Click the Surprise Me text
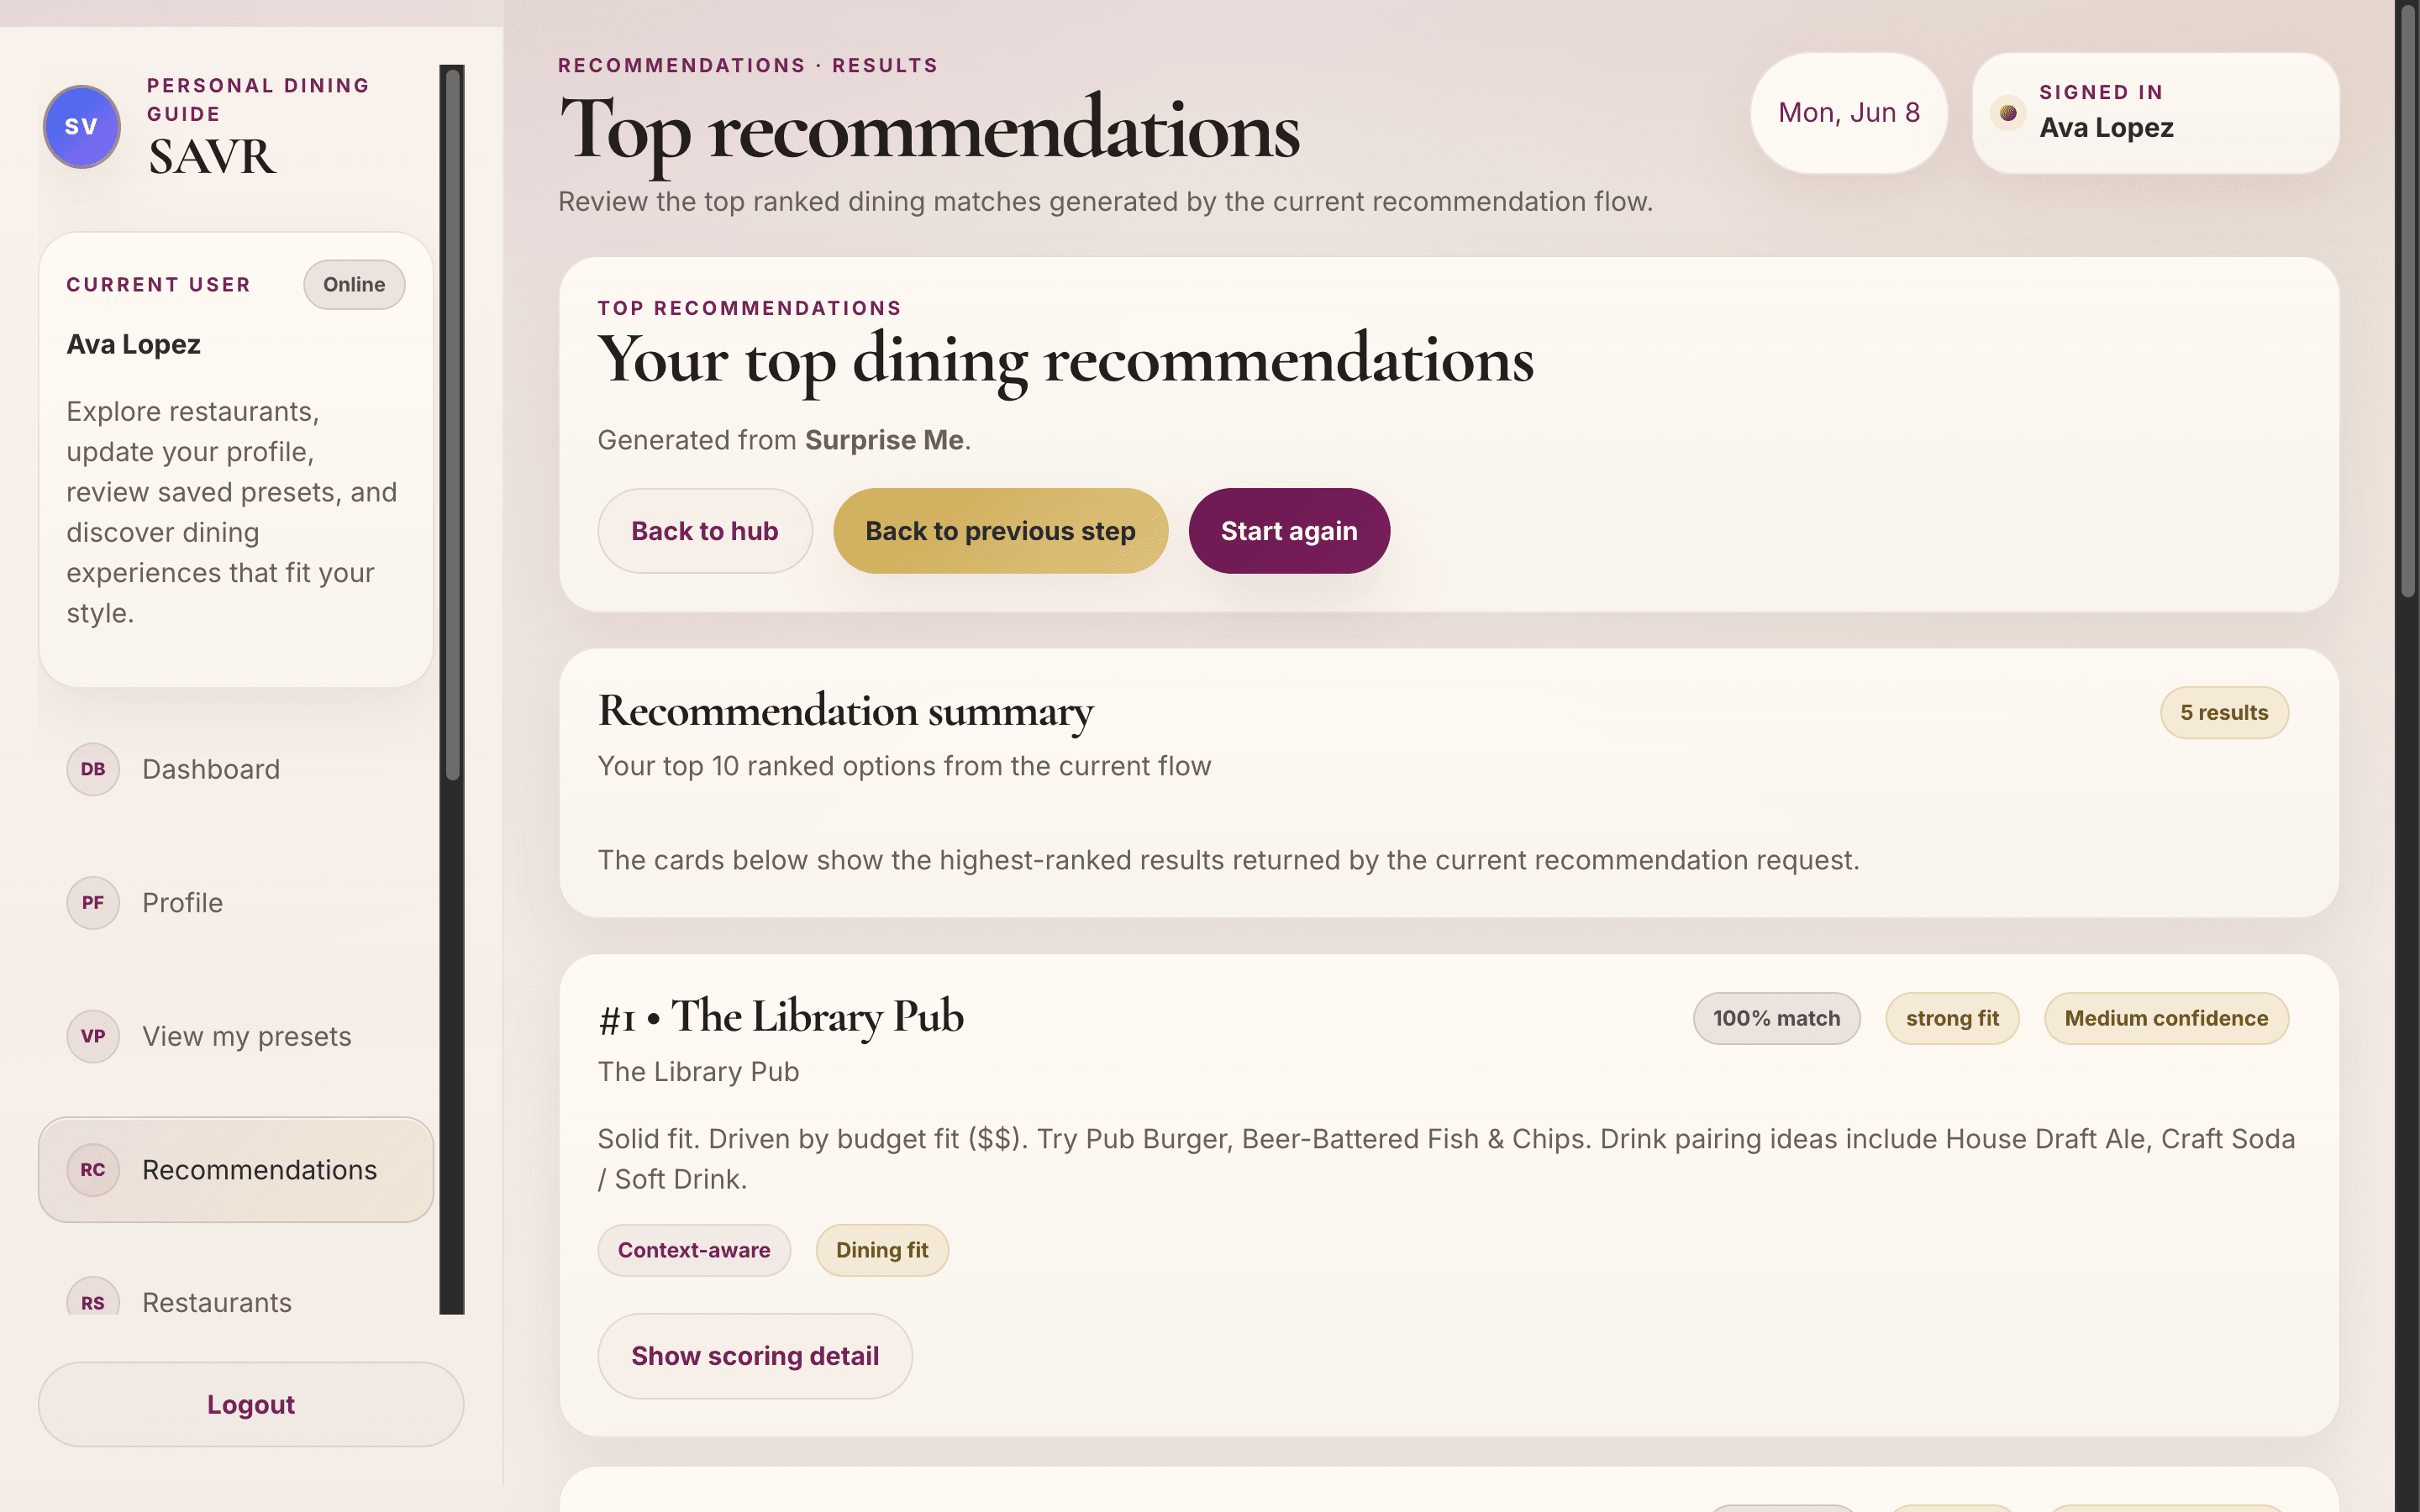The image size is (2420, 1512). (884, 440)
